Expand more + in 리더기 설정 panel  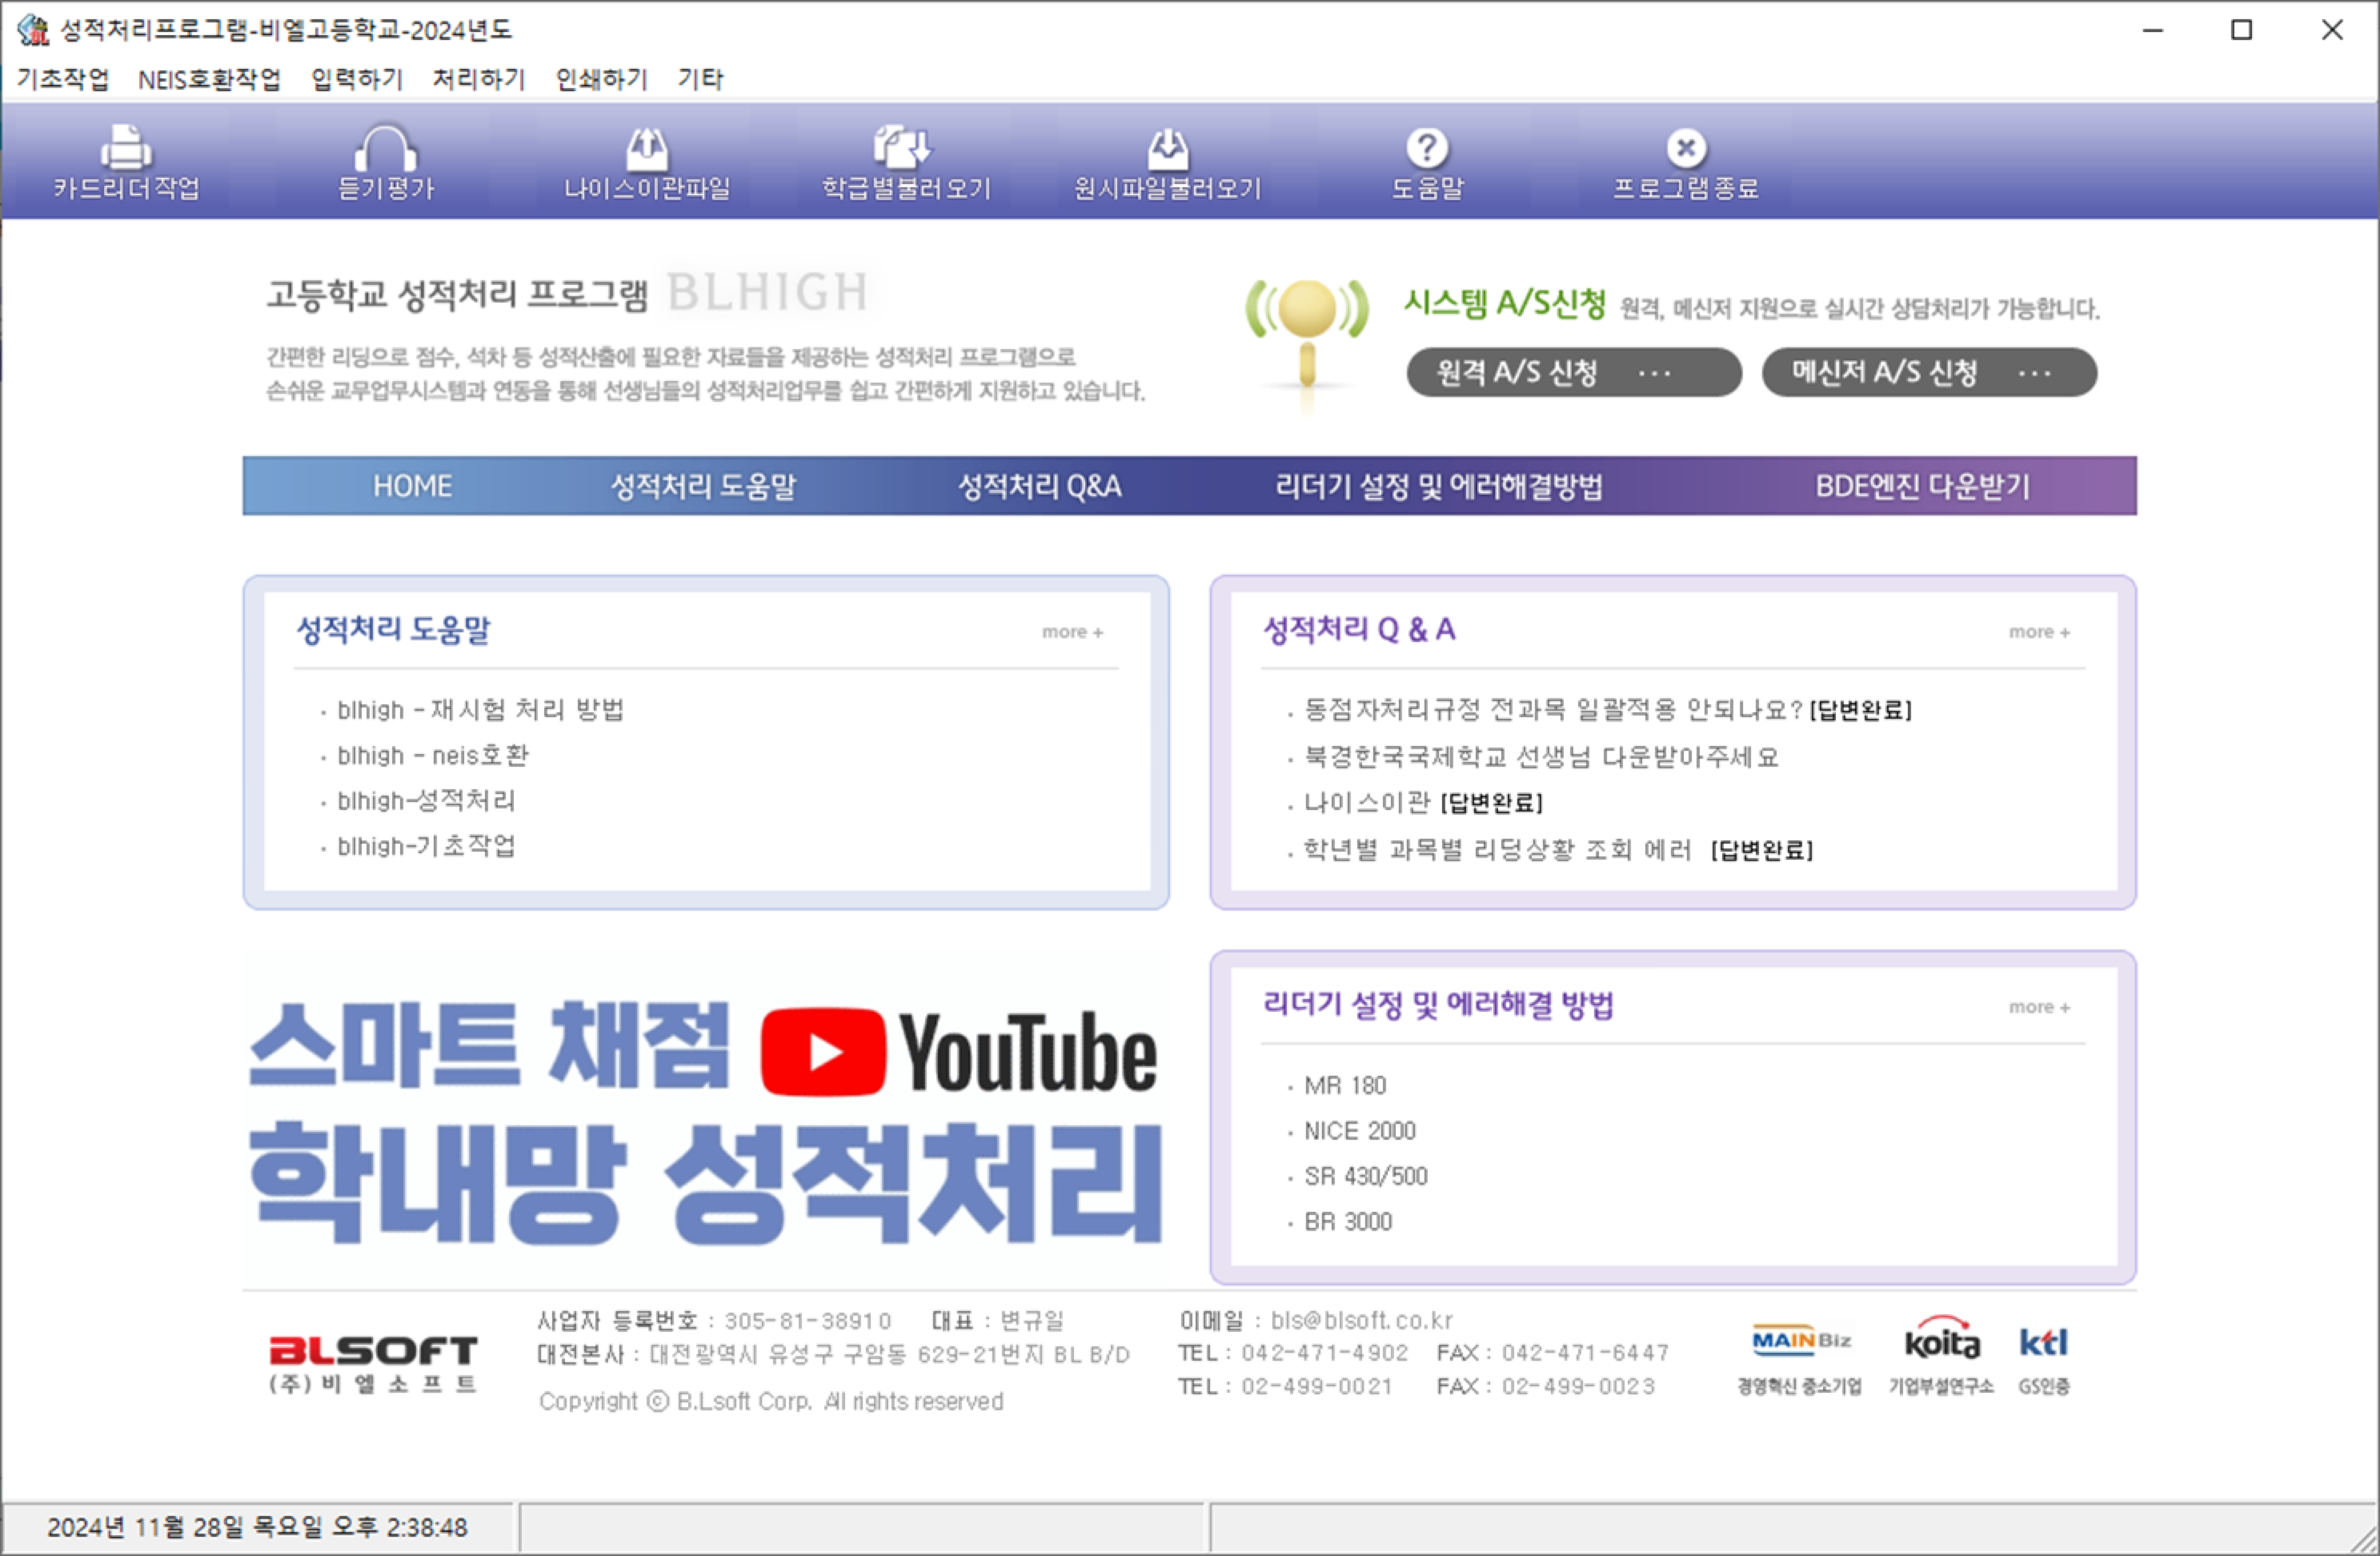pos(2039,1007)
